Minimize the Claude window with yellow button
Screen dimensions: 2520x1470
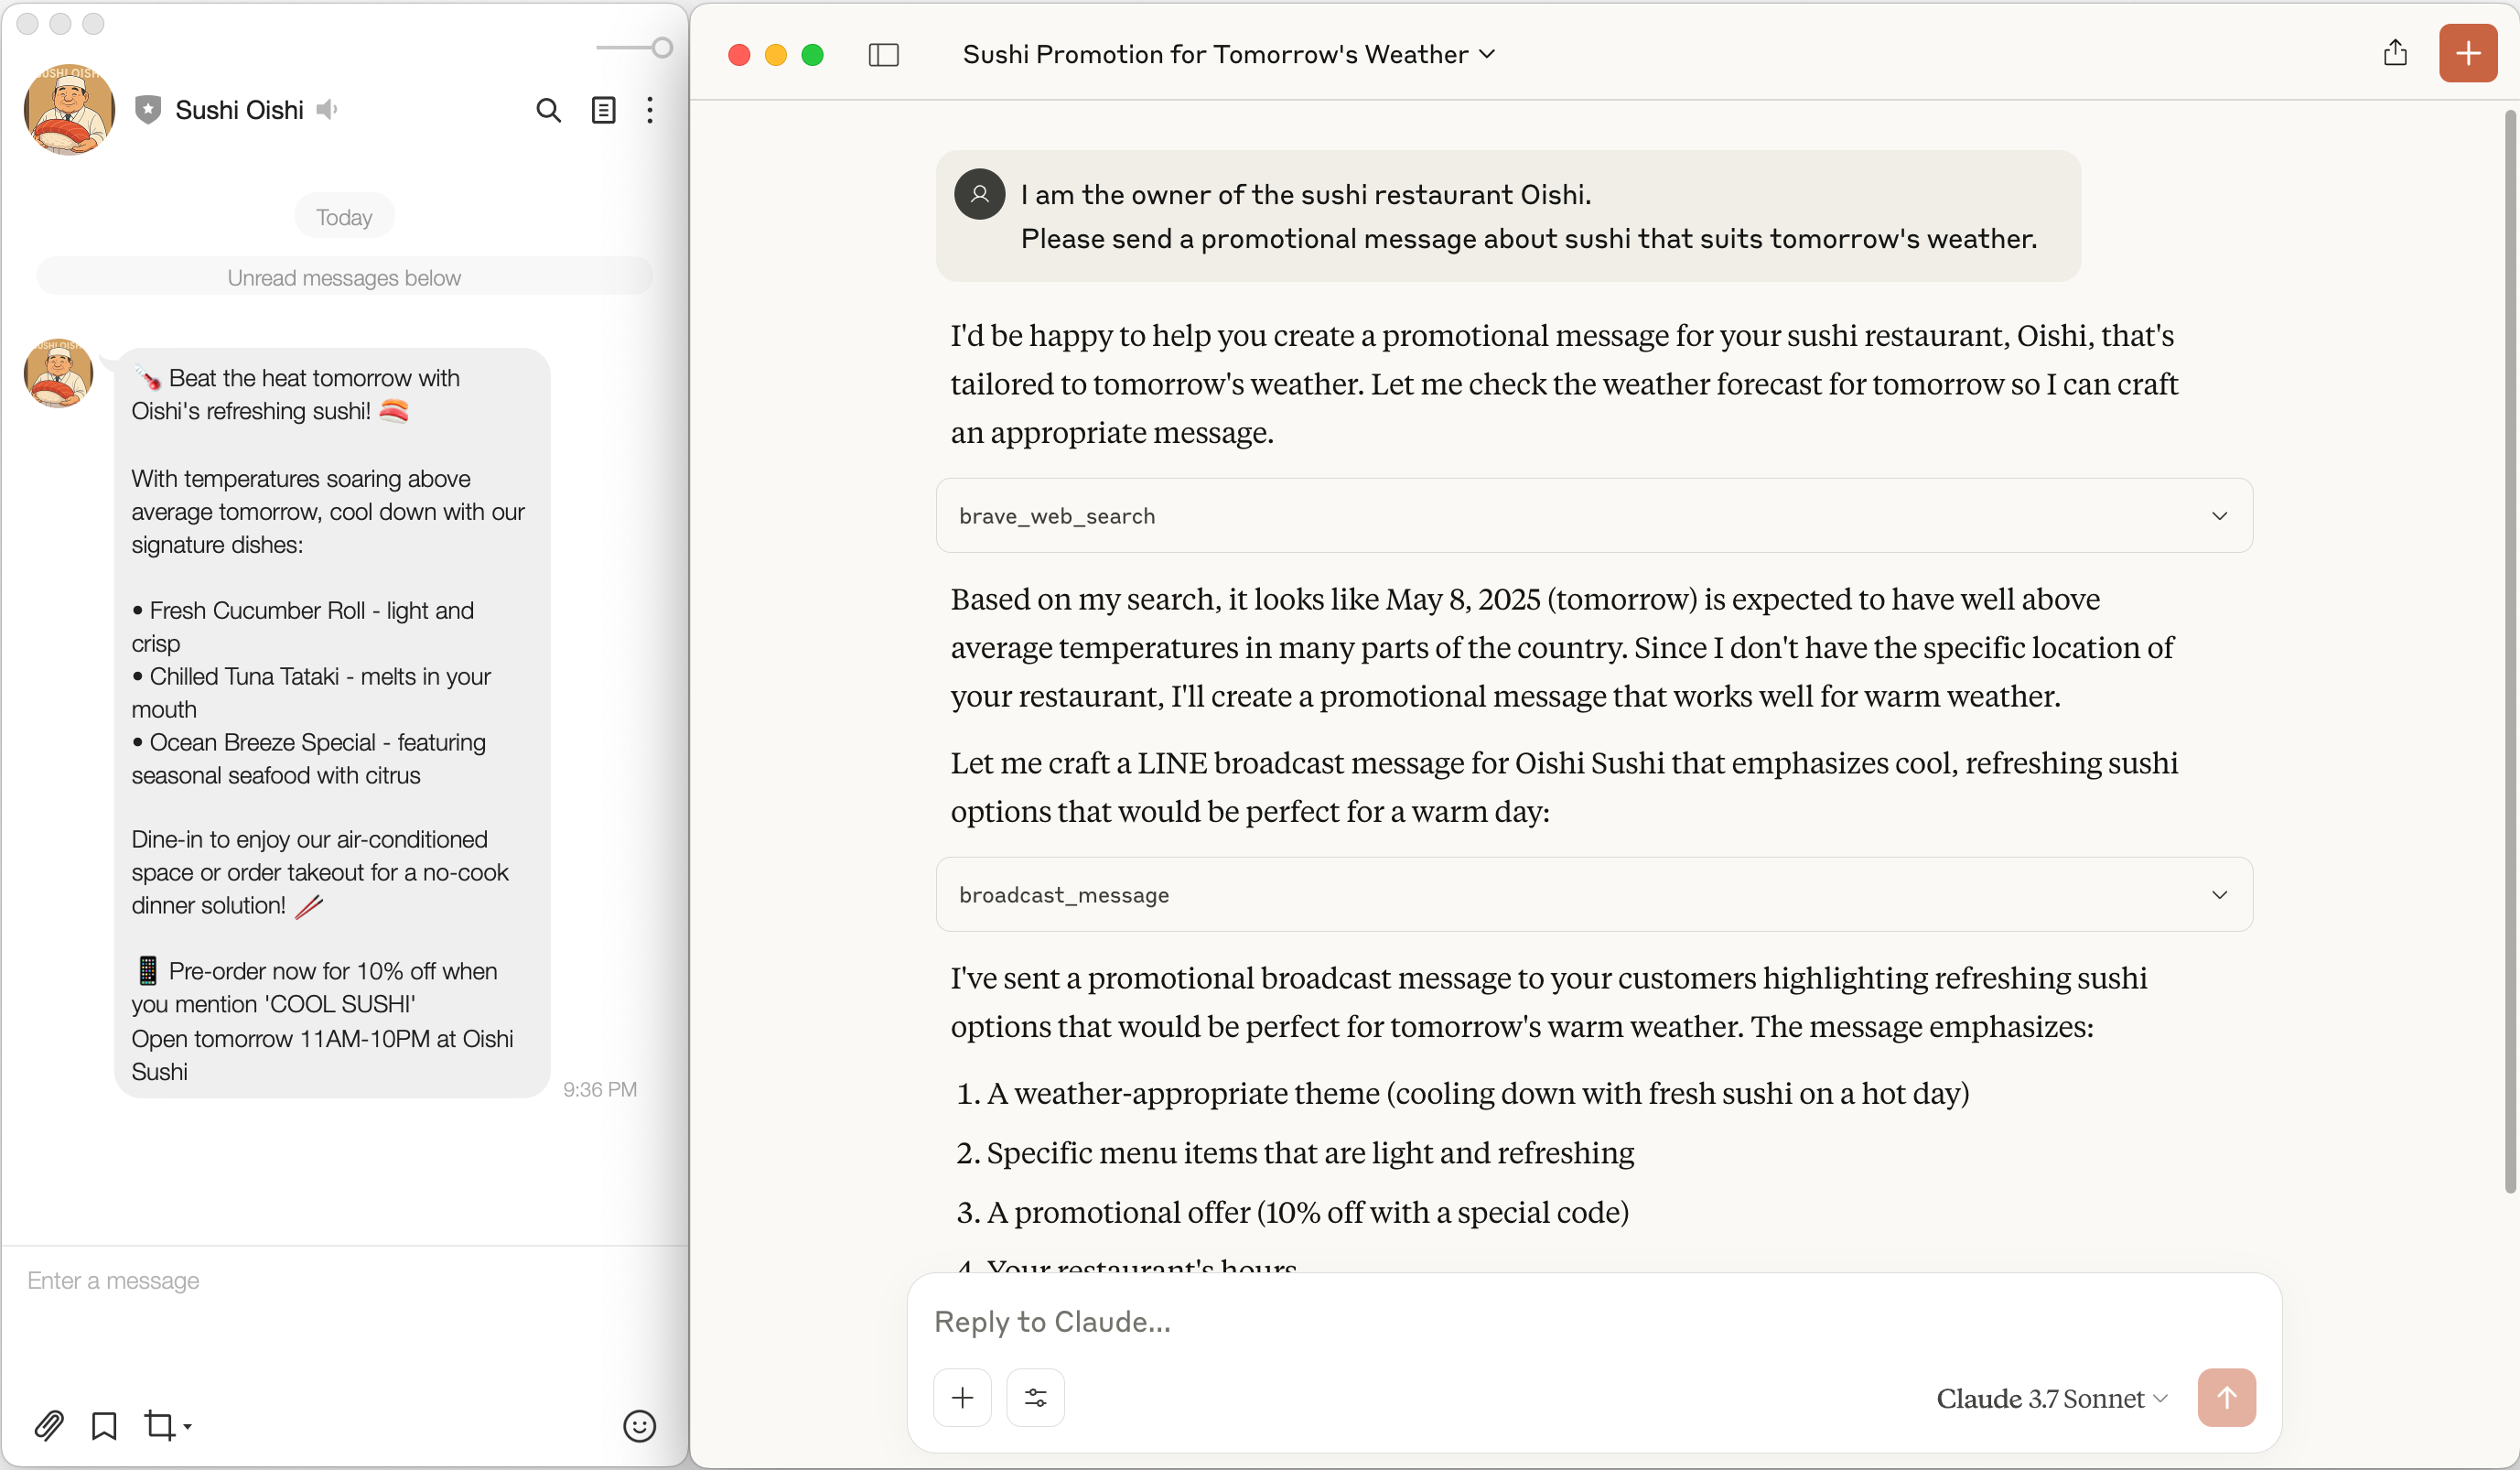point(776,55)
